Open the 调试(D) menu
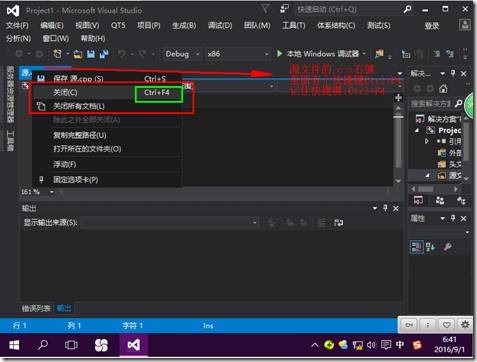 point(220,26)
